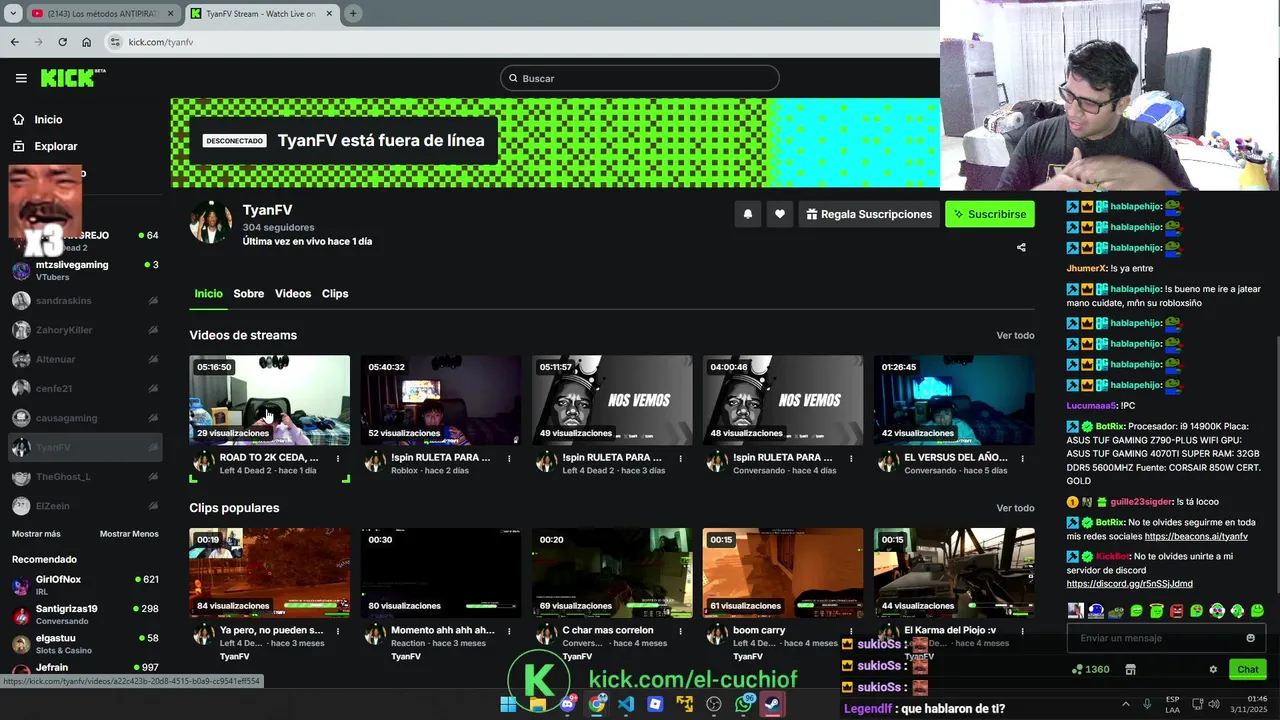Open options for EL VERSUS DEL AÑO video
Image resolution: width=1280 pixels, height=720 pixels.
coord(1022,458)
